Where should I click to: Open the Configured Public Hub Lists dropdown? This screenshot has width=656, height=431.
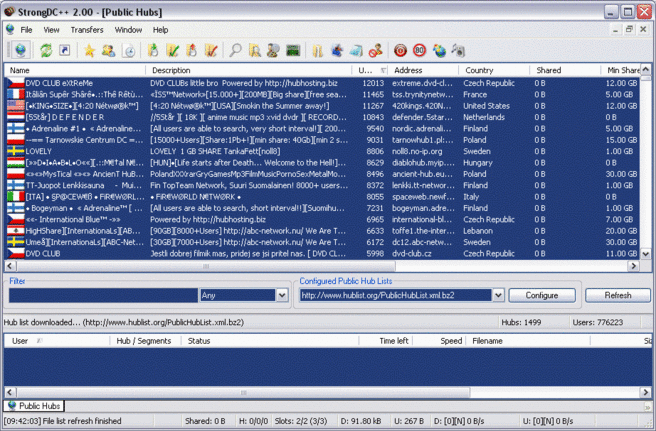coord(496,296)
